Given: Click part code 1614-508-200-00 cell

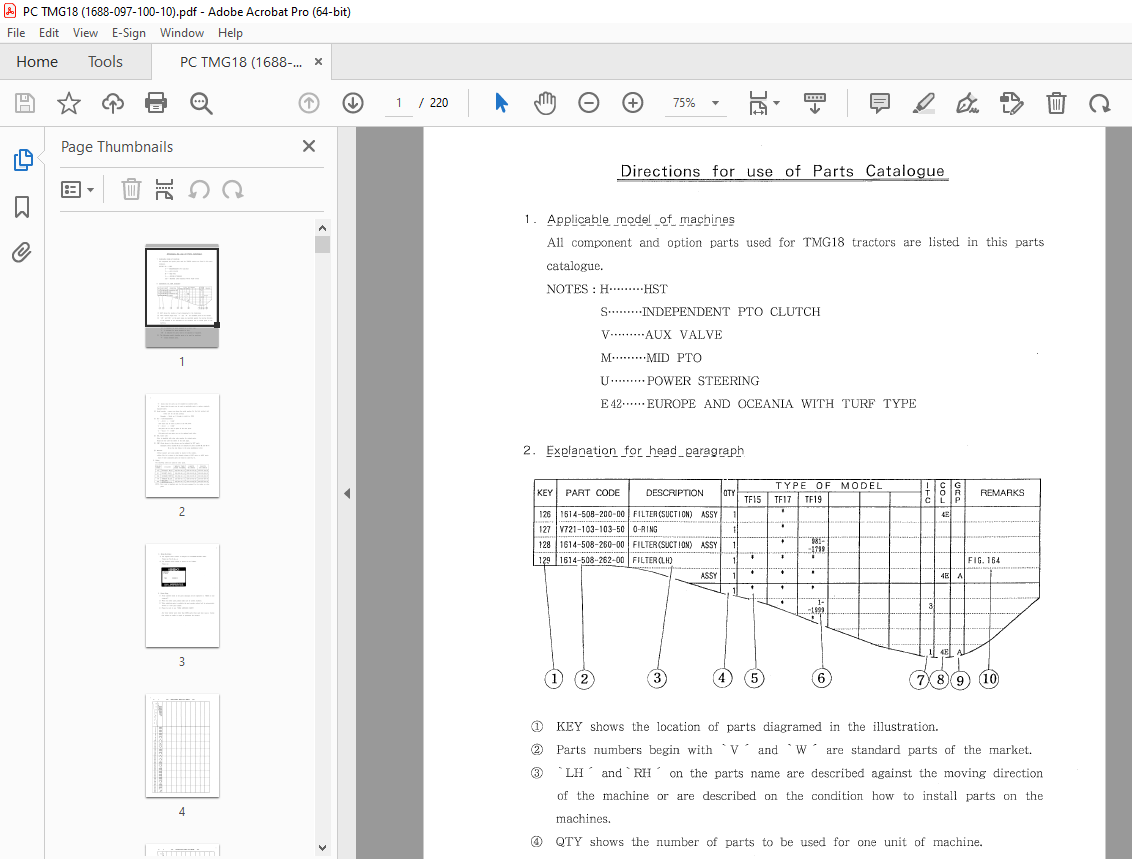Looking at the screenshot, I should pyautogui.click(x=592, y=515).
